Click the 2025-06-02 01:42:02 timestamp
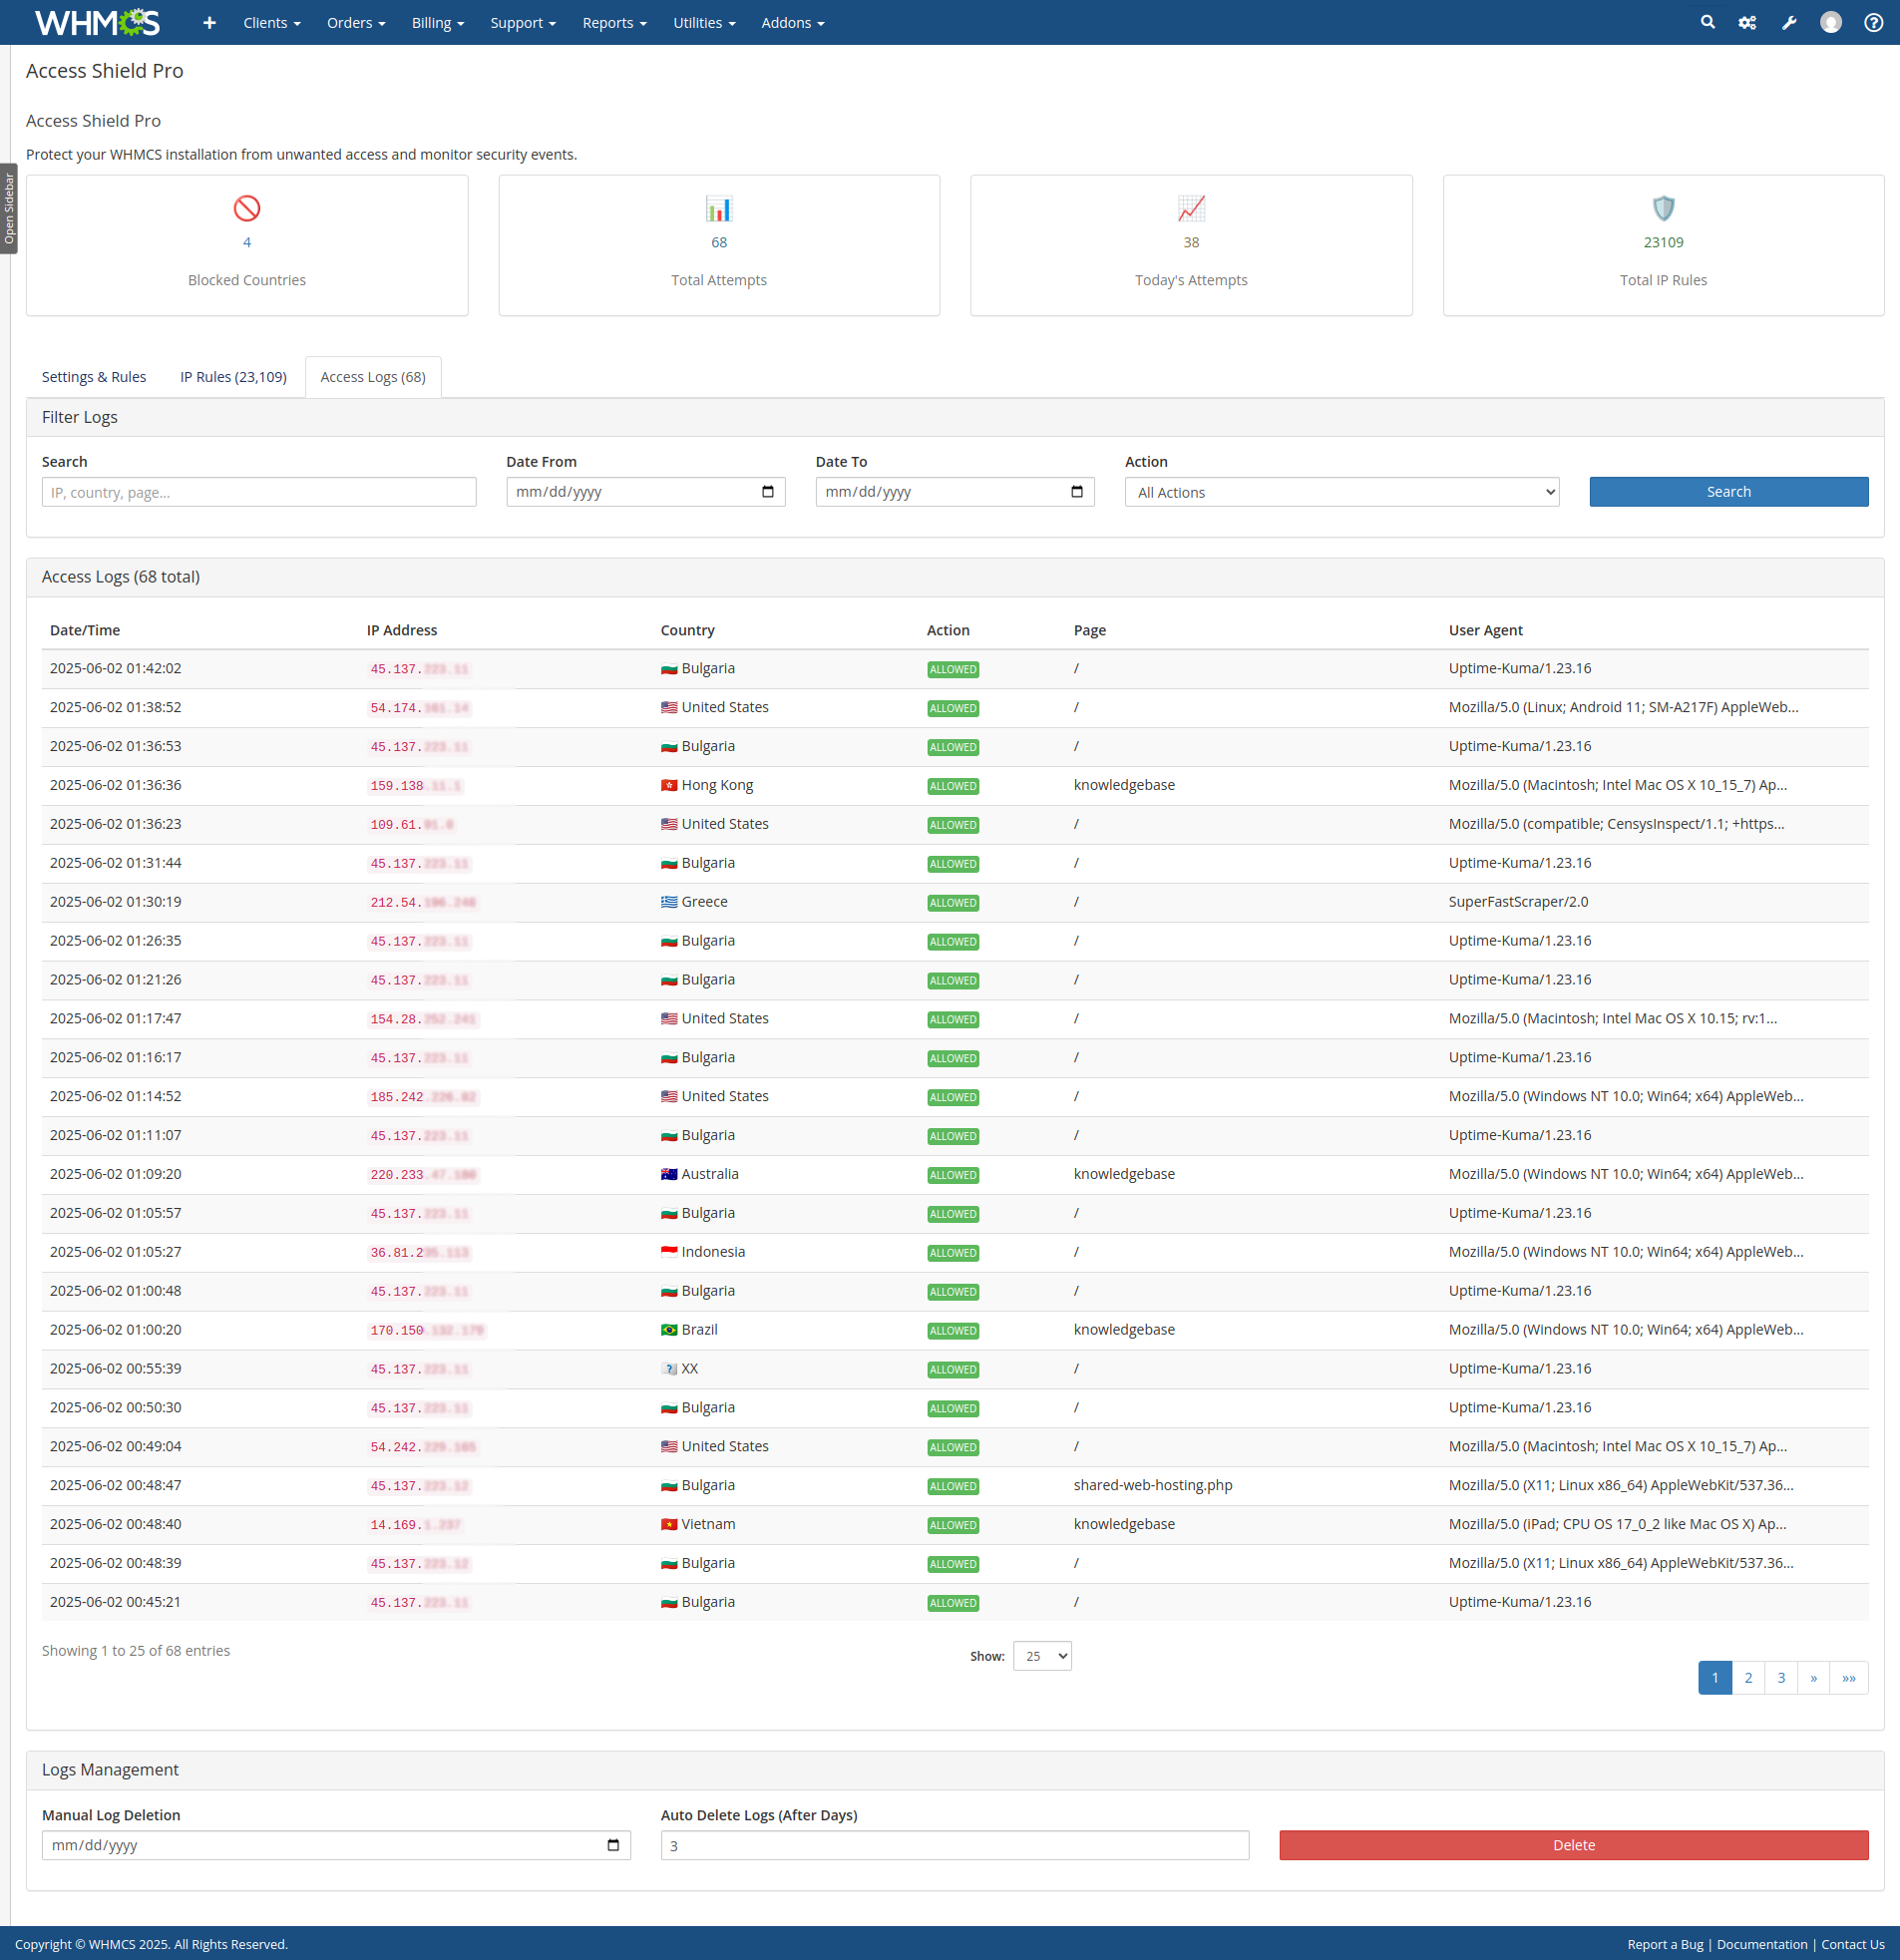1900x1960 pixels. tap(116, 668)
